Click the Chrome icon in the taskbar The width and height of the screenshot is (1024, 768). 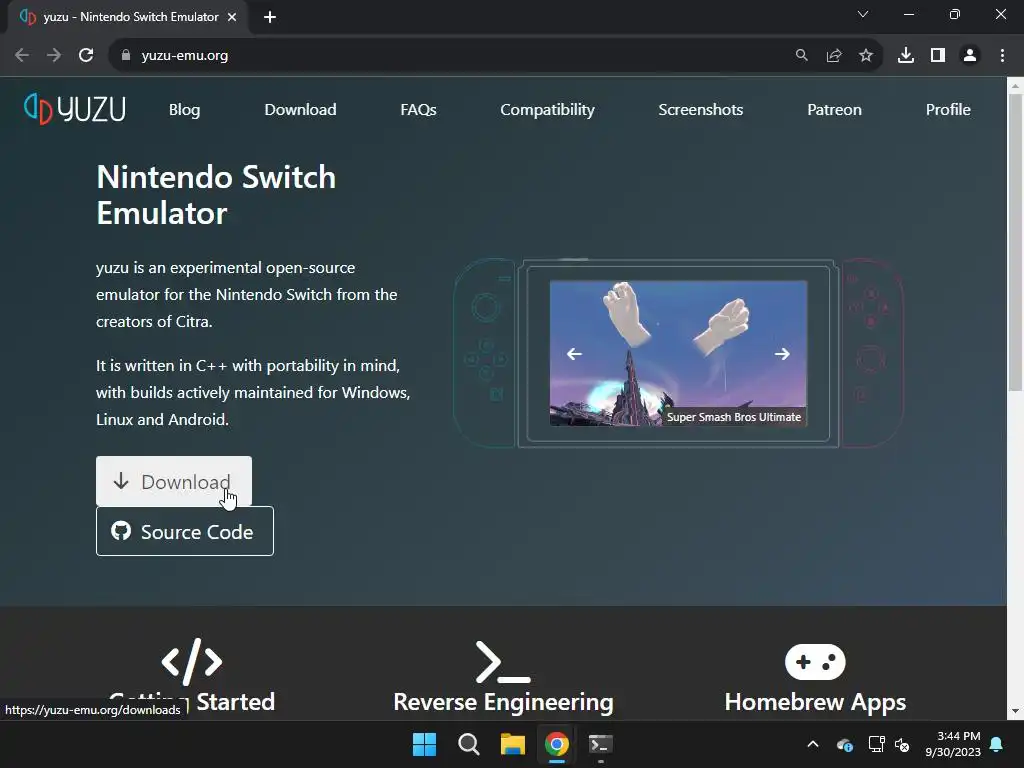coord(557,744)
